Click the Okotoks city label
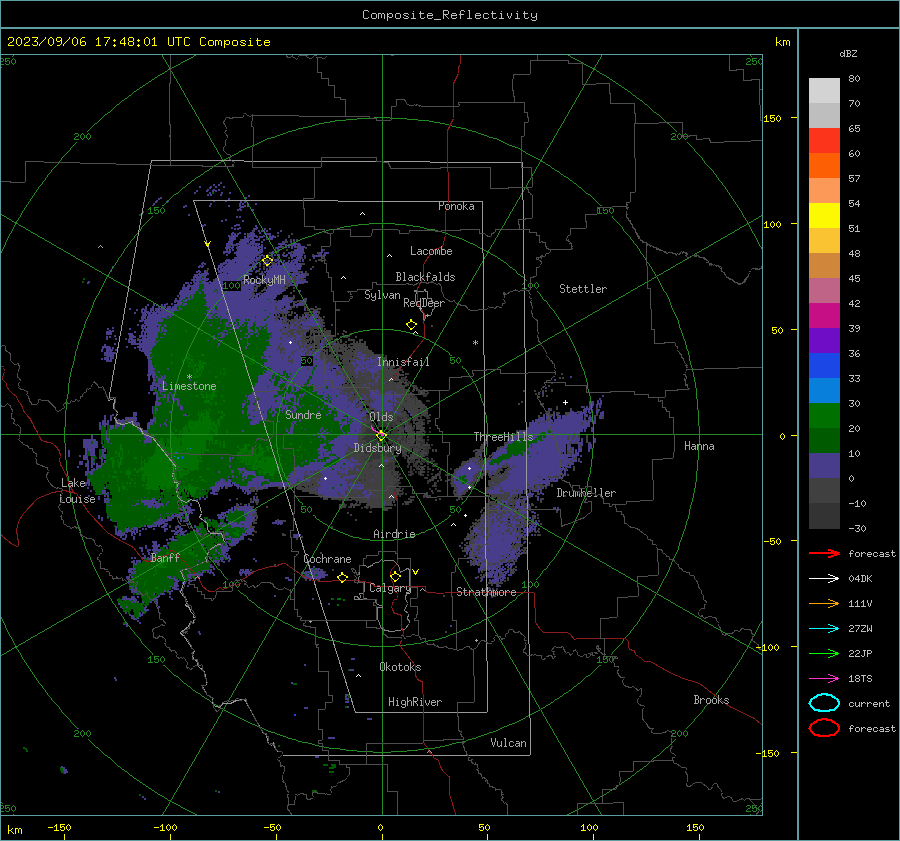Screen dimensions: 900x841 coord(400,667)
